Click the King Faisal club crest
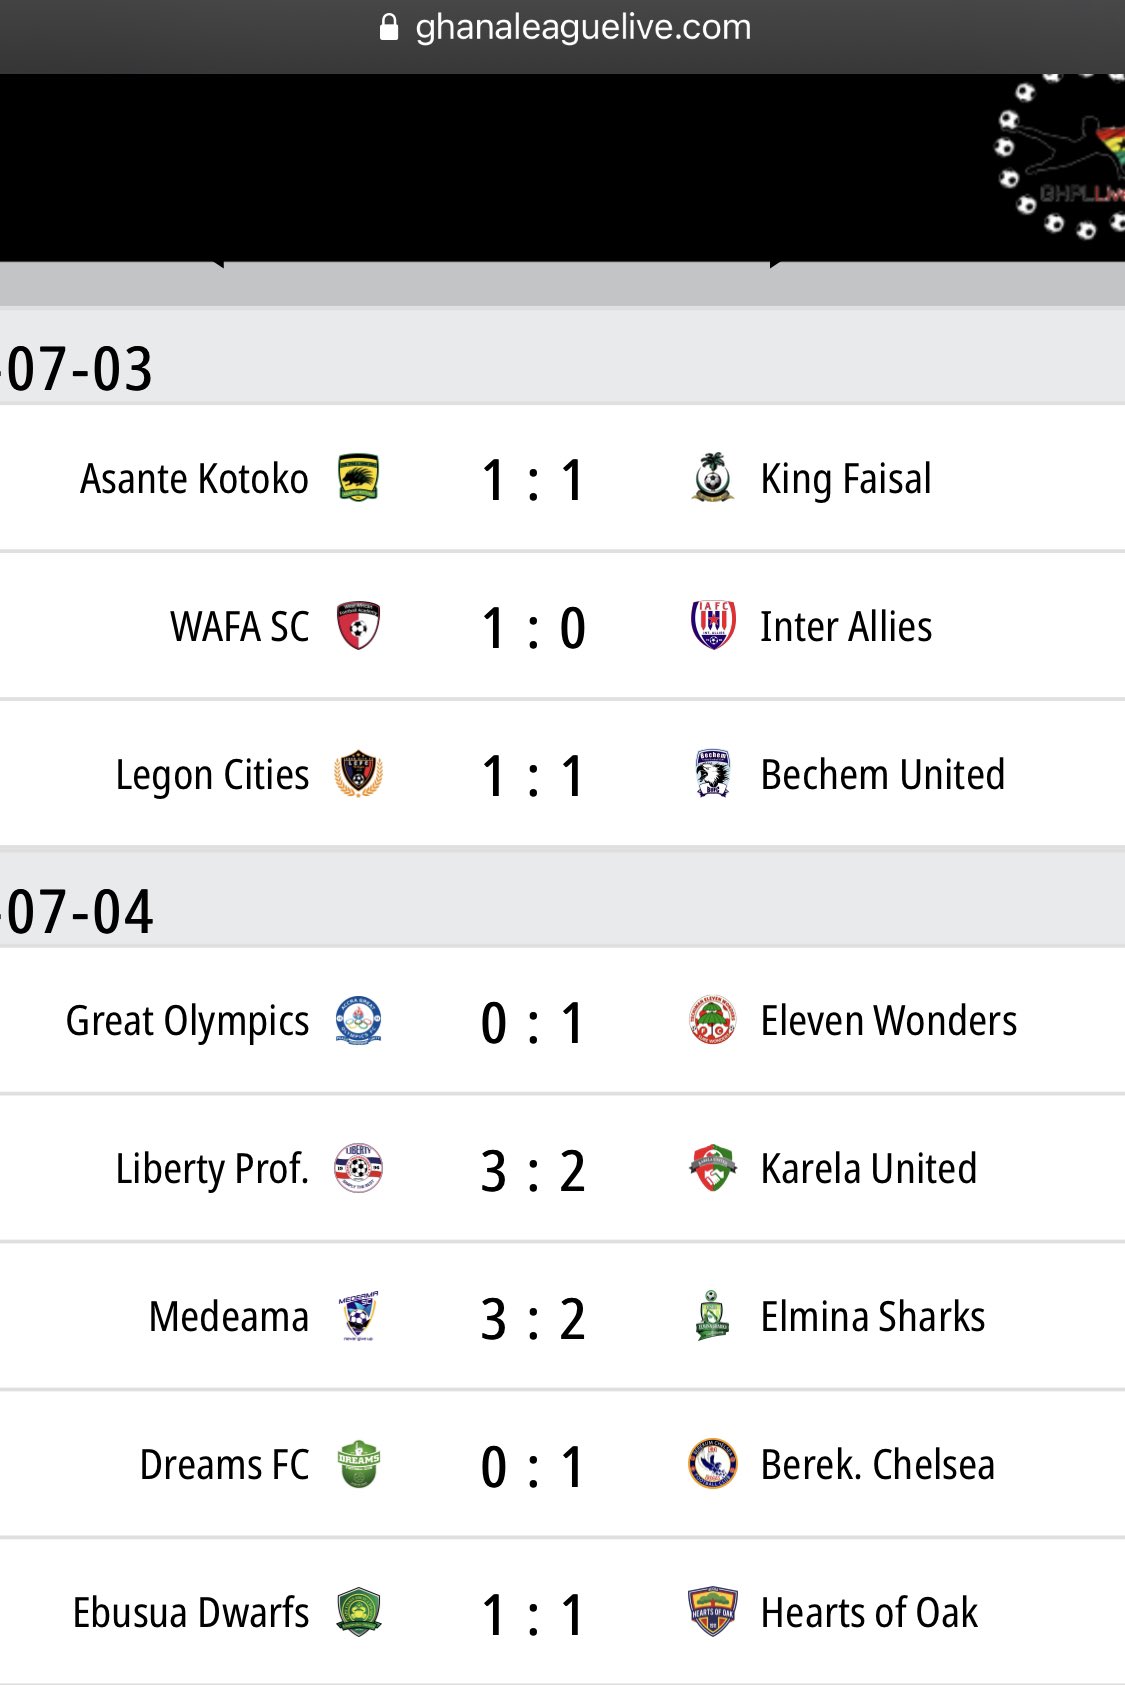This screenshot has width=1125, height=1685. coord(713,477)
